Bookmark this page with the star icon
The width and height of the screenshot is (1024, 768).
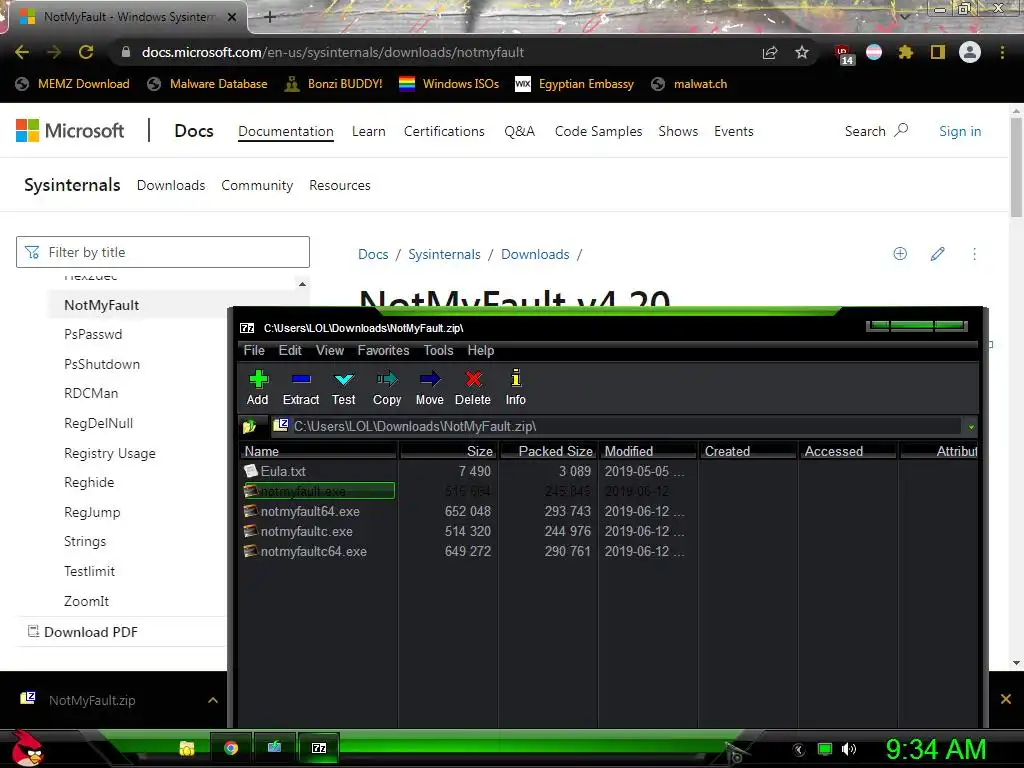point(802,52)
